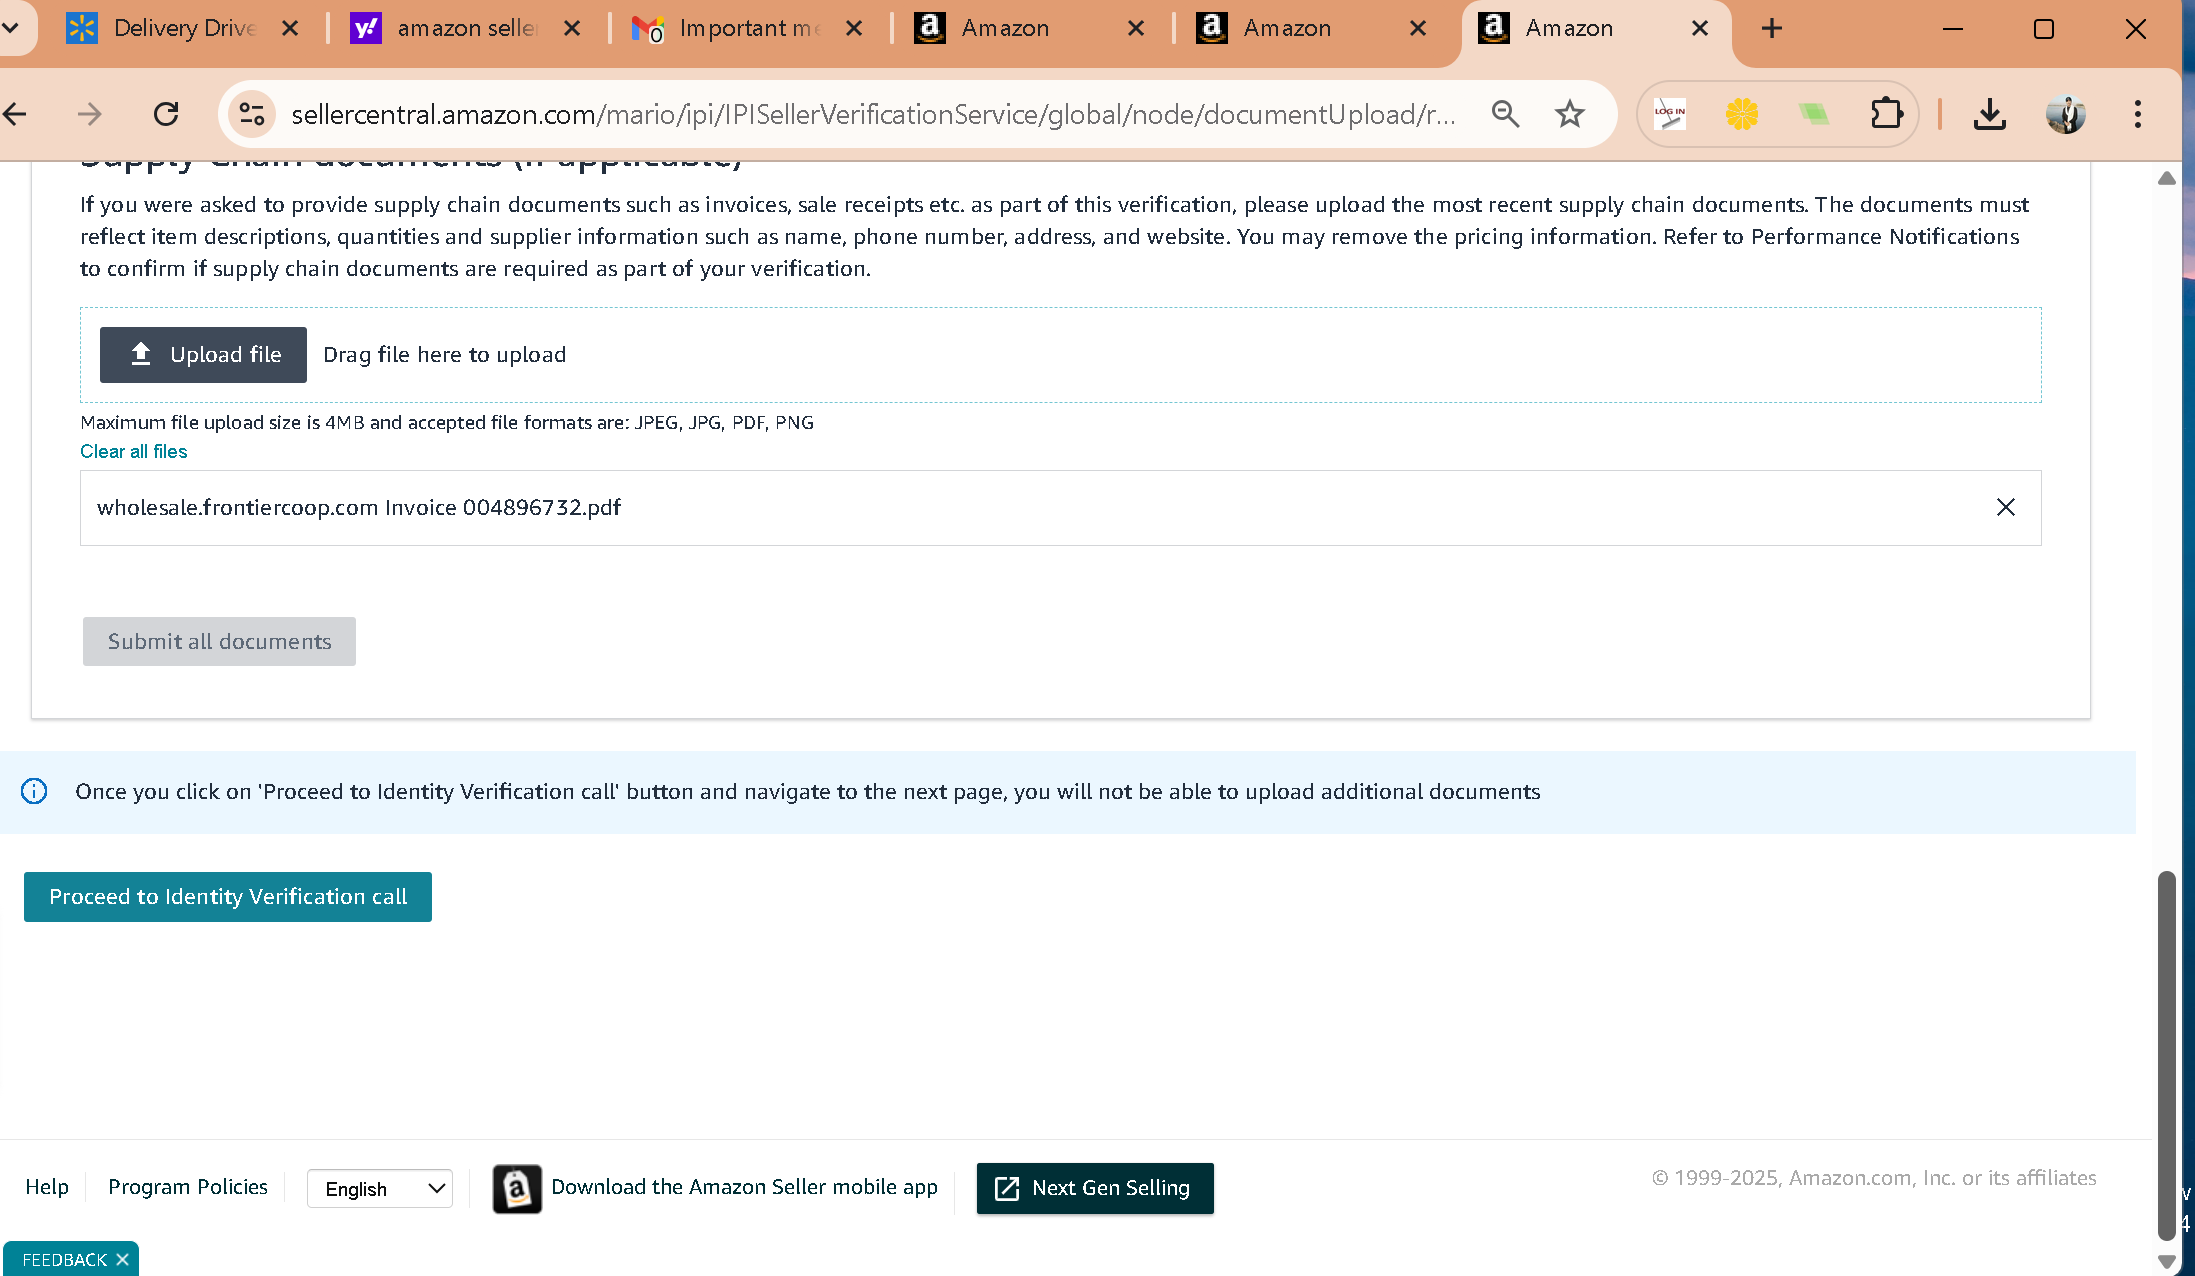The height and width of the screenshot is (1276, 2195).
Task: Click the Upload file button
Action: pos(203,355)
